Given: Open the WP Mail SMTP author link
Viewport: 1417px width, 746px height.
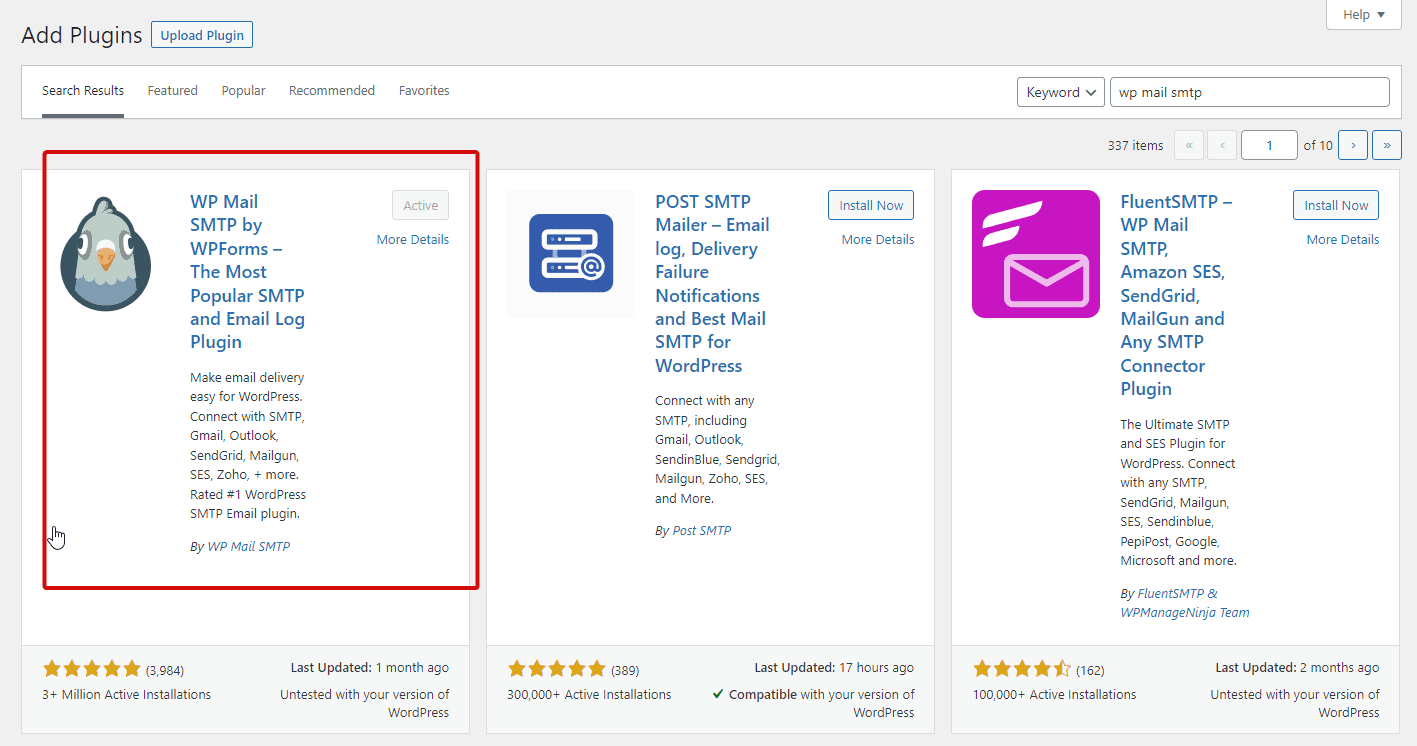Looking at the screenshot, I should pos(248,547).
